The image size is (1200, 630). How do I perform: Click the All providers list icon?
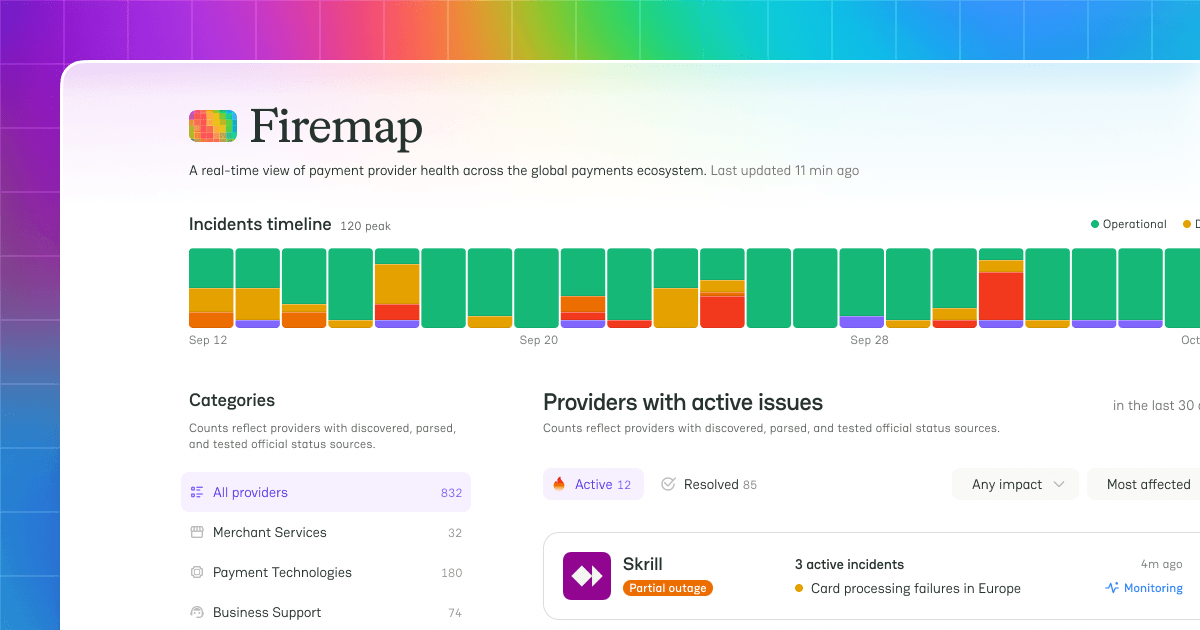point(197,492)
